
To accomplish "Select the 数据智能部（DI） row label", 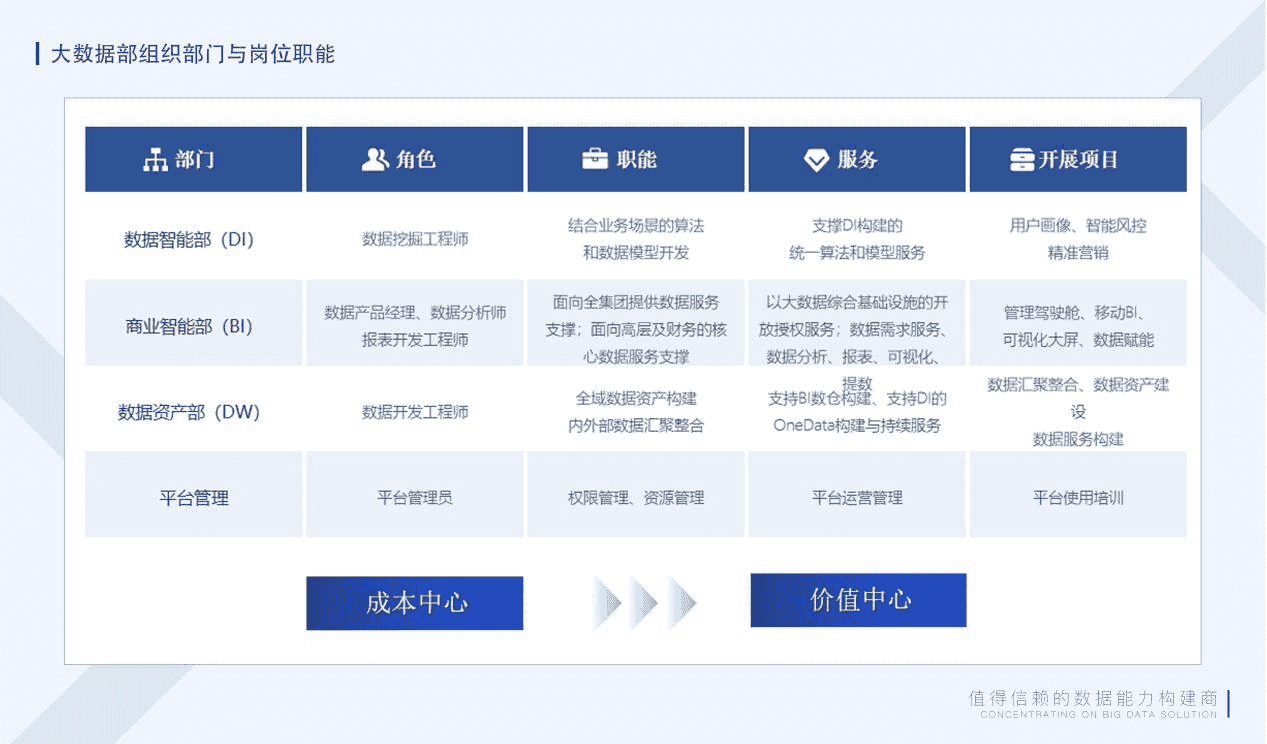I will (x=189, y=240).
